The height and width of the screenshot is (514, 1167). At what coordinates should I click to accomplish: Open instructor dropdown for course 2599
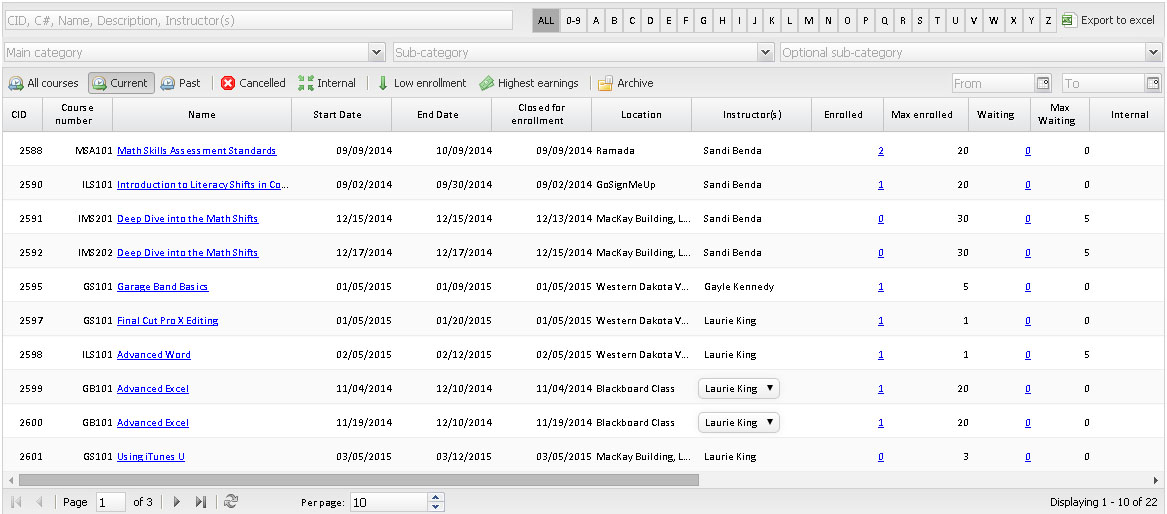click(738, 388)
